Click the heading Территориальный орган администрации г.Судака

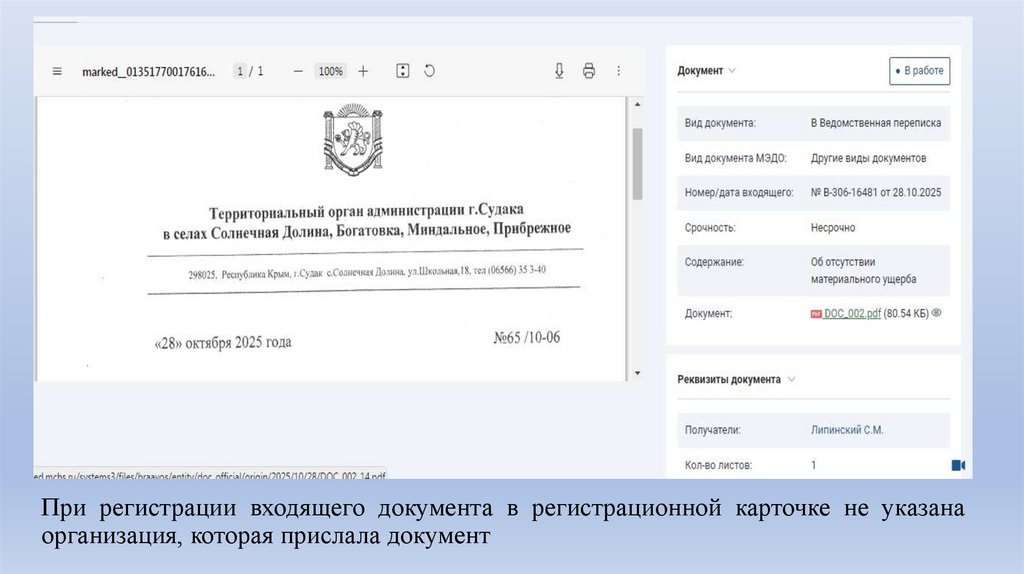[366, 212]
